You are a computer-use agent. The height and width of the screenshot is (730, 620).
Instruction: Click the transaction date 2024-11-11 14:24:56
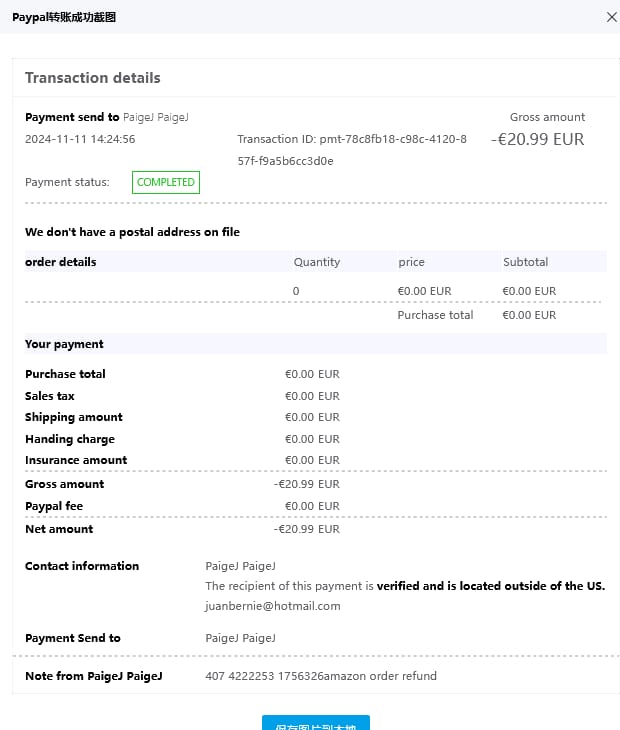coord(80,140)
